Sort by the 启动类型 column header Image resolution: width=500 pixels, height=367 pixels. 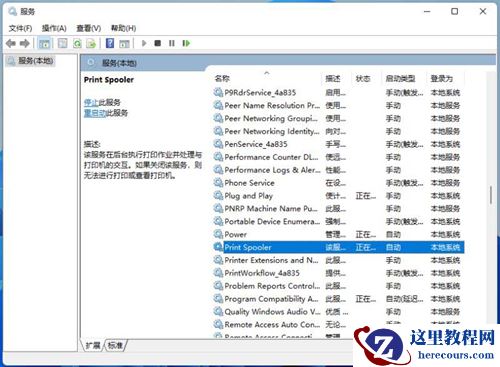tap(400, 79)
